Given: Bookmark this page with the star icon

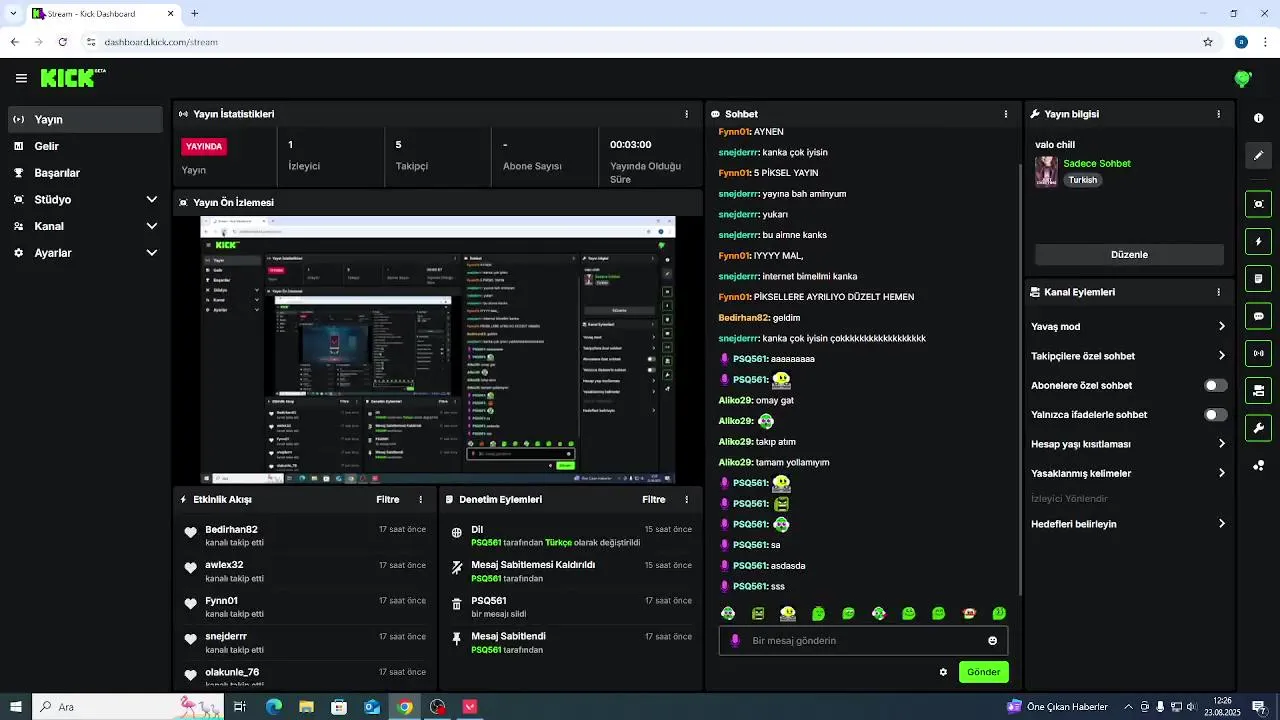Looking at the screenshot, I should point(1208,42).
